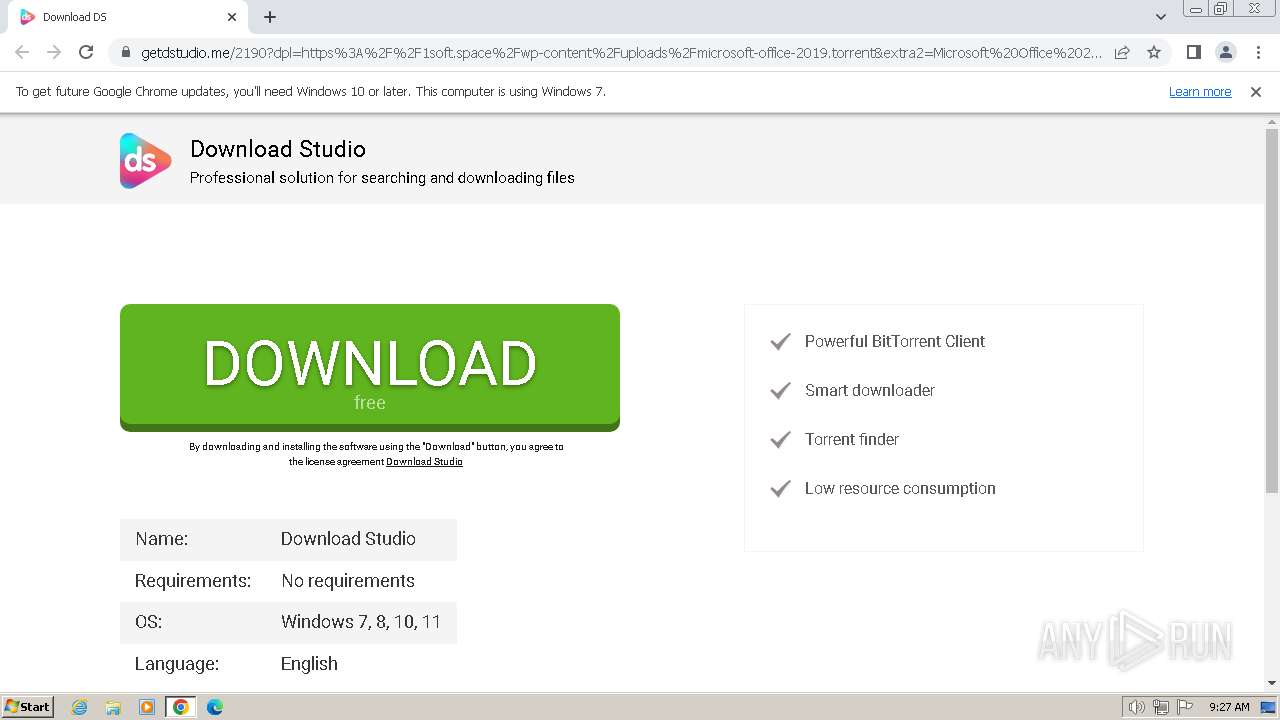
Task: Click the Low resource consumption checkmark icon
Action: click(x=780, y=488)
